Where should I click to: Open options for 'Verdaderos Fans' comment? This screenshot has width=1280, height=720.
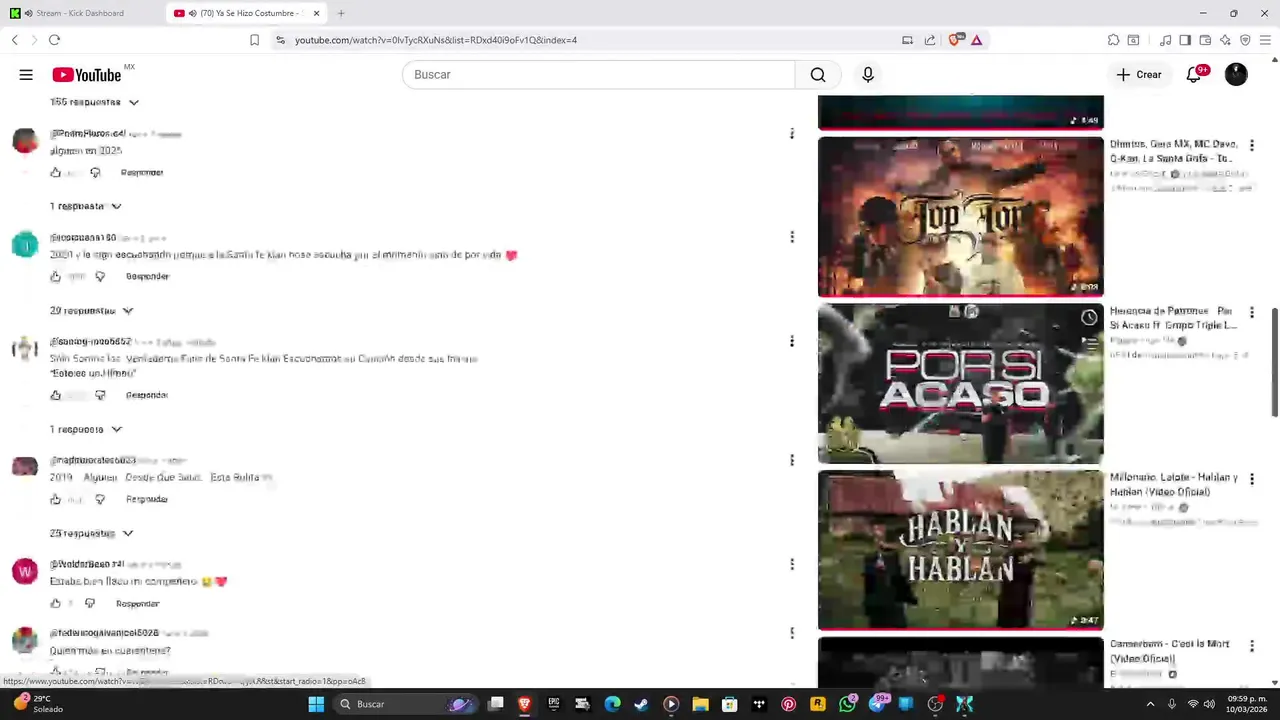pyautogui.click(x=792, y=341)
